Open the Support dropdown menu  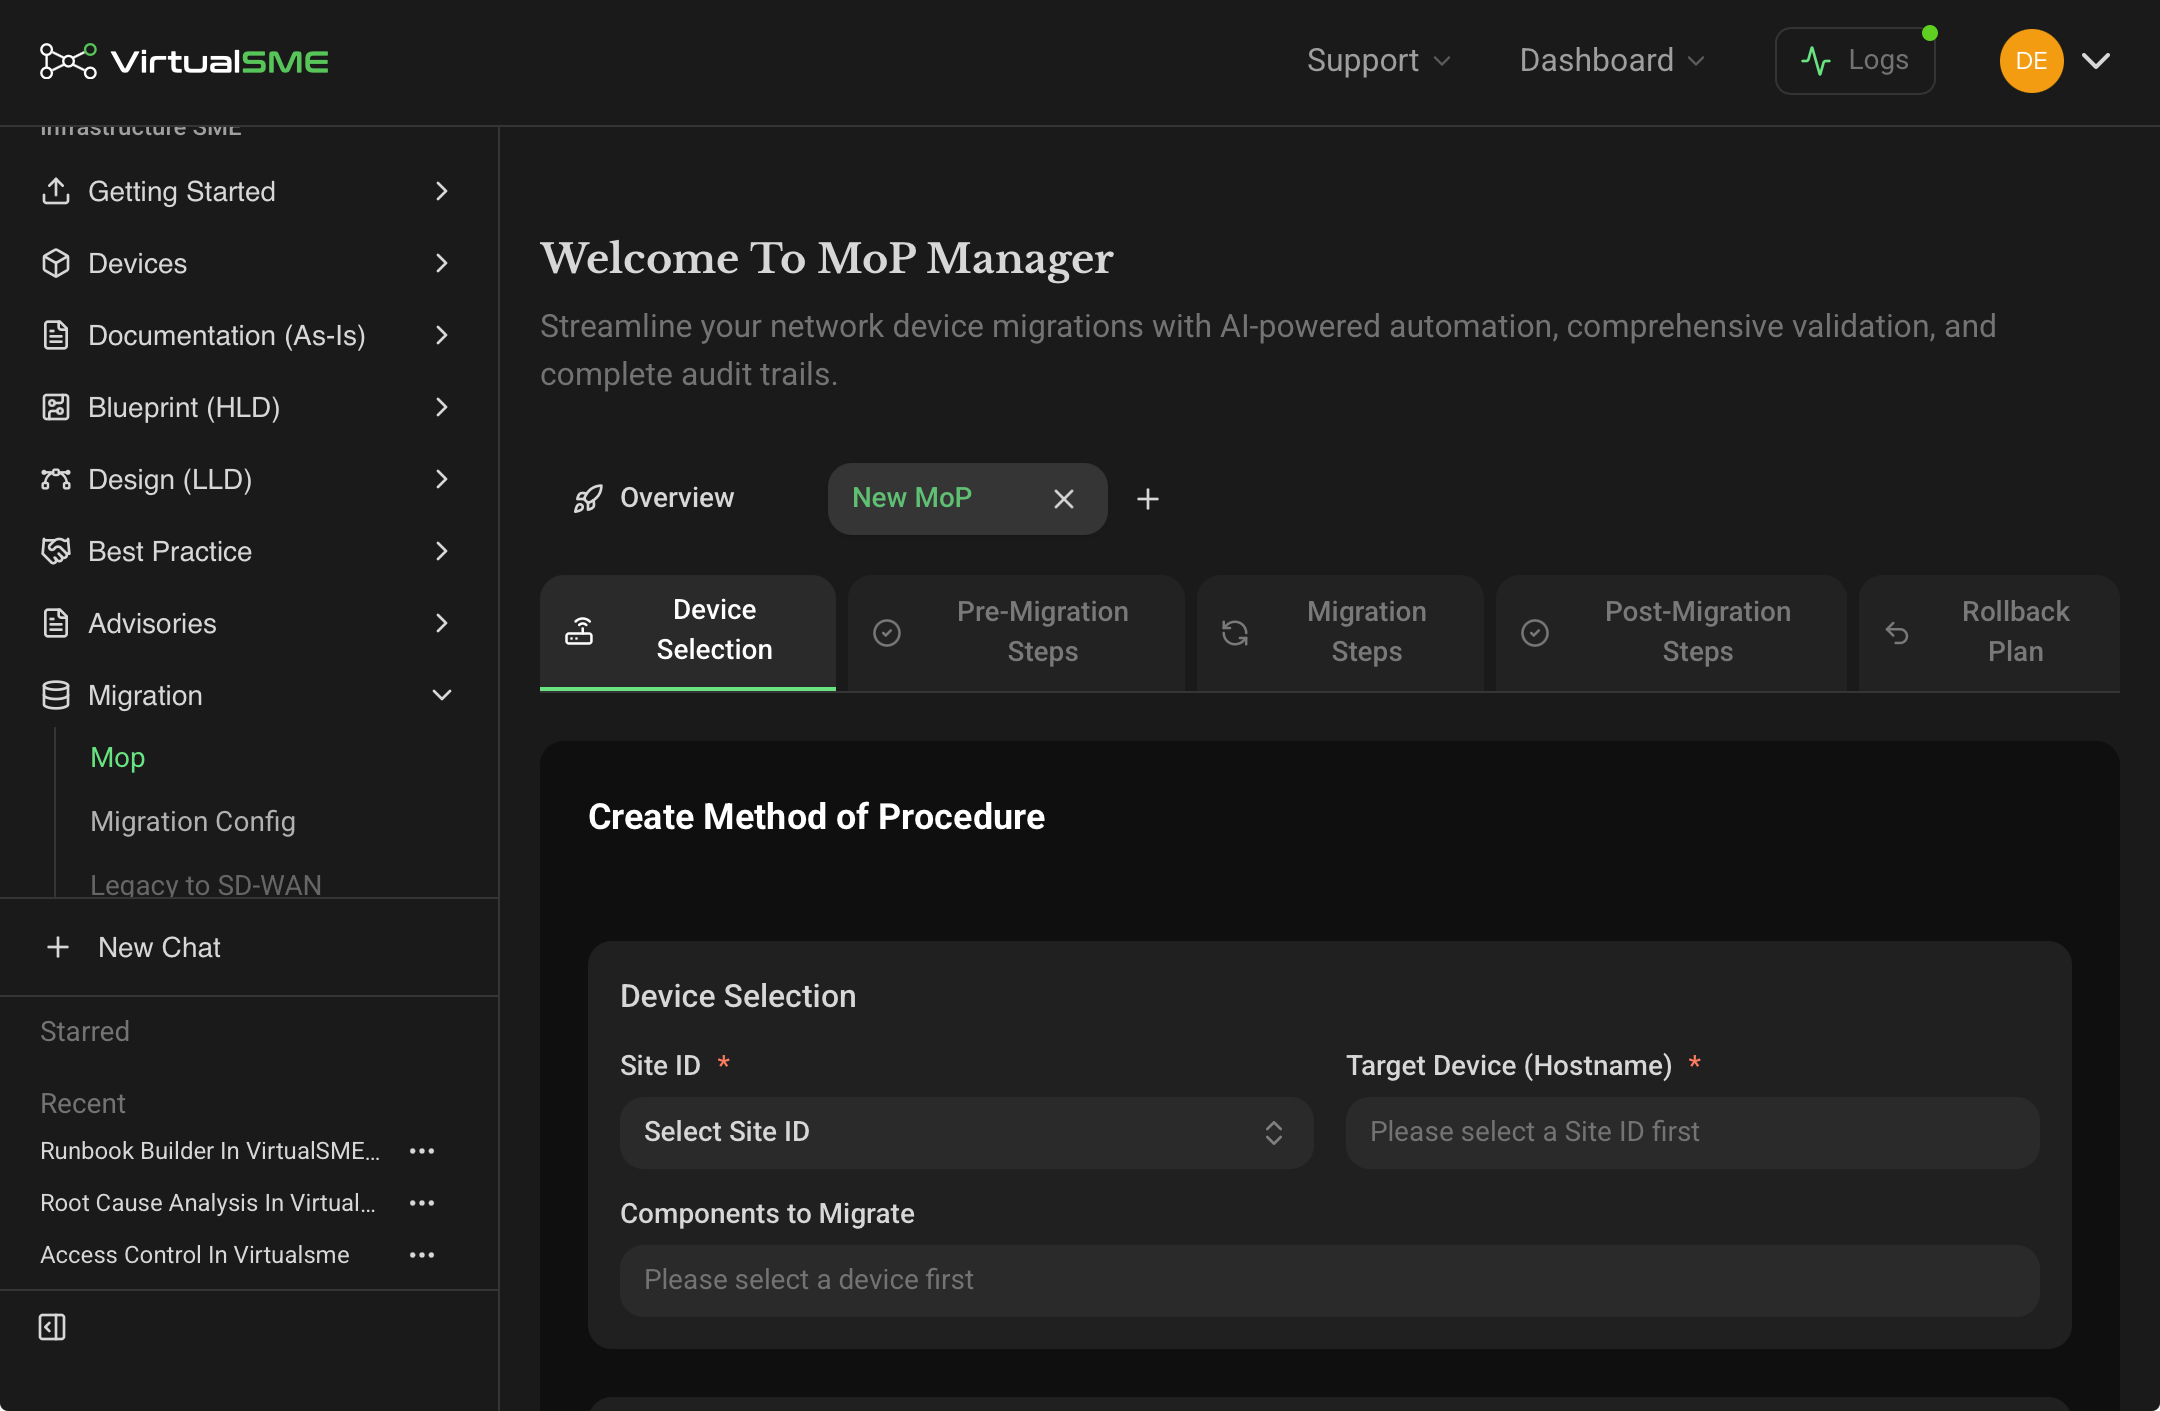[1378, 61]
